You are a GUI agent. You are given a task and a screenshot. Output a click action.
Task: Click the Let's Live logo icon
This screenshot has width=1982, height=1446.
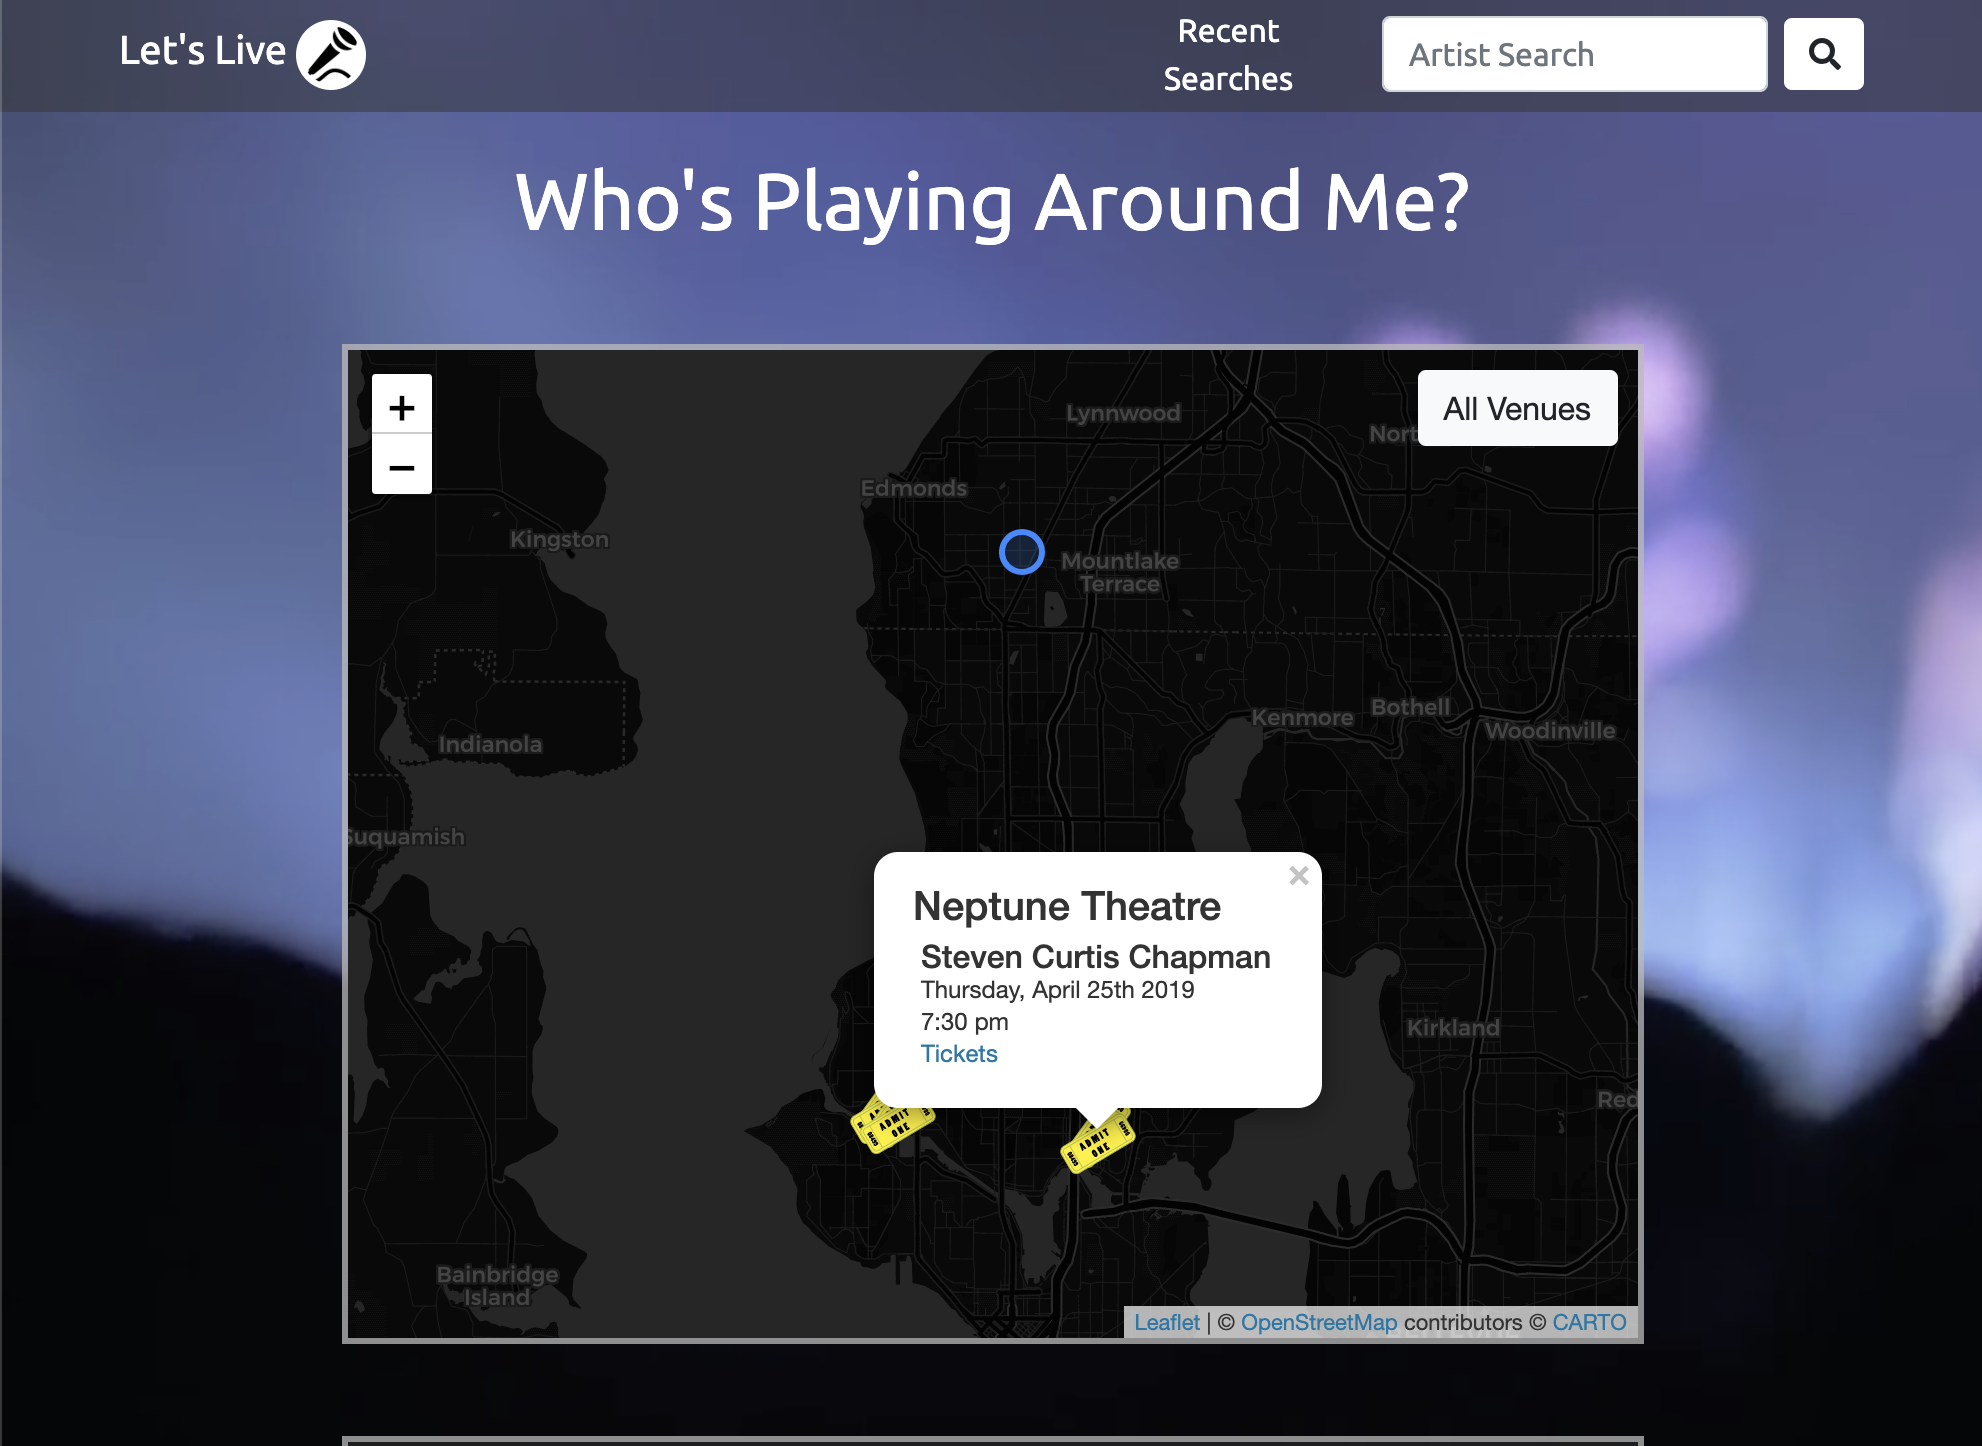pos(331,54)
